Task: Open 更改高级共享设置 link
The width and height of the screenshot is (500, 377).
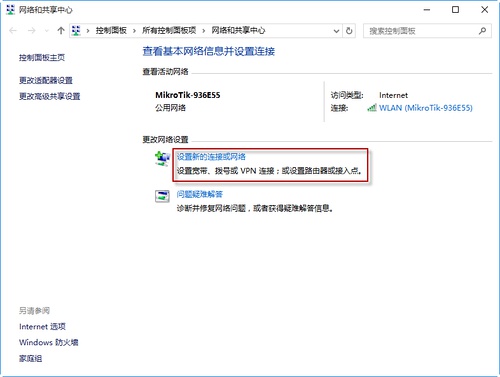Action: (x=50, y=96)
